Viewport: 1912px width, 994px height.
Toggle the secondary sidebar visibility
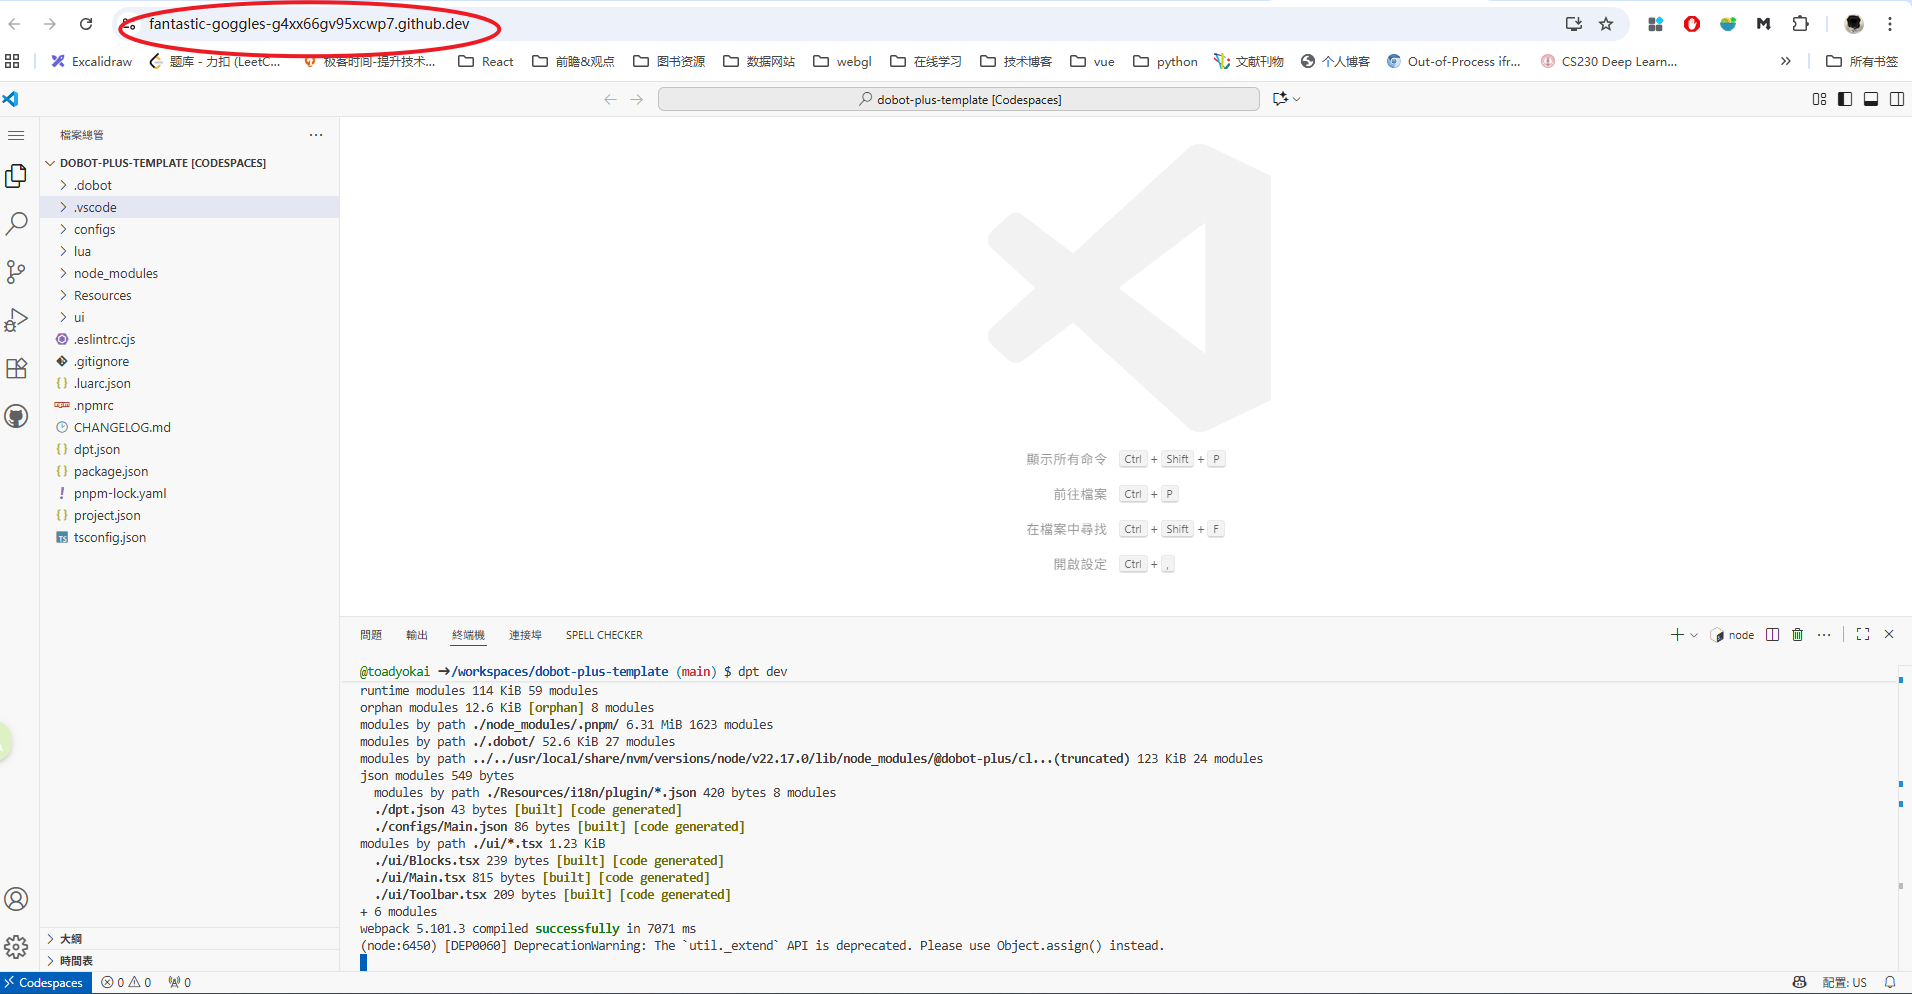point(1897,99)
